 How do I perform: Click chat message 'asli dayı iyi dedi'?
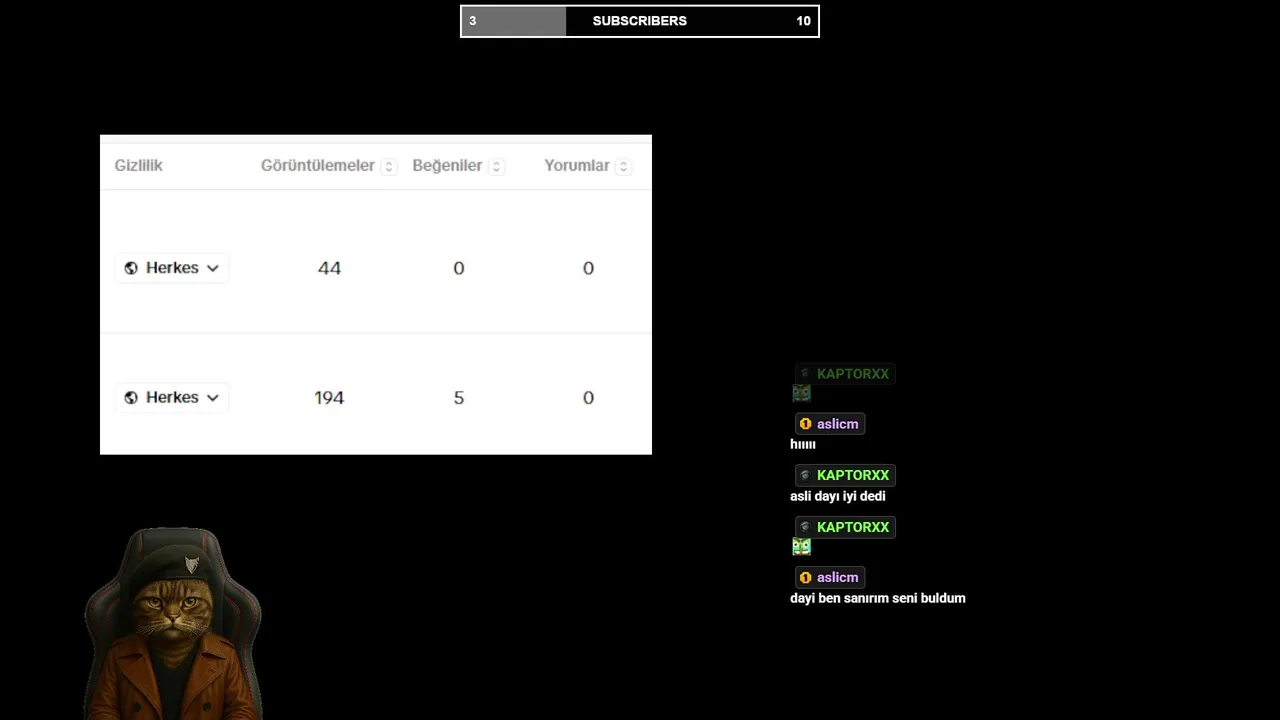pyautogui.click(x=838, y=496)
